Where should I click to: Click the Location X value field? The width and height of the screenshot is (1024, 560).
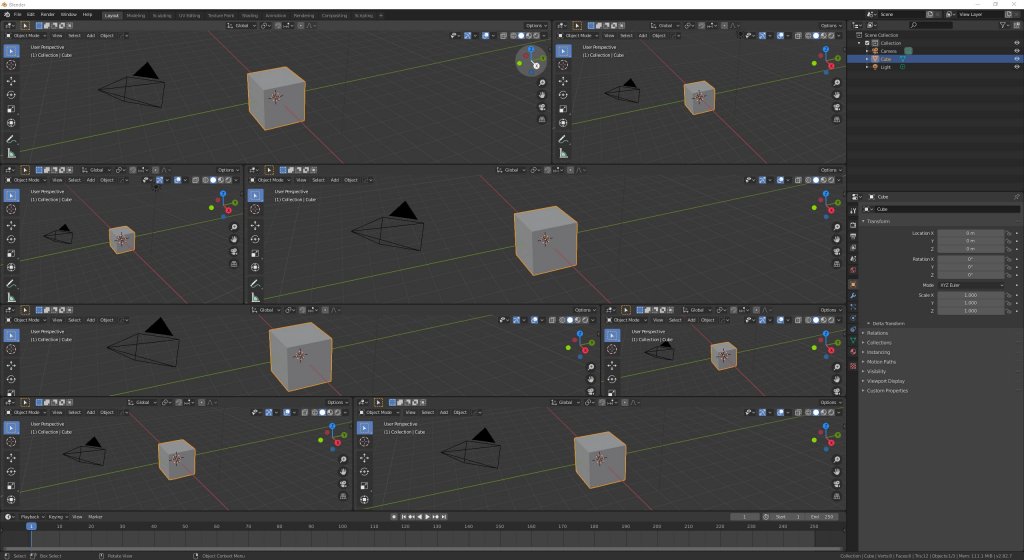pyautogui.click(x=970, y=233)
